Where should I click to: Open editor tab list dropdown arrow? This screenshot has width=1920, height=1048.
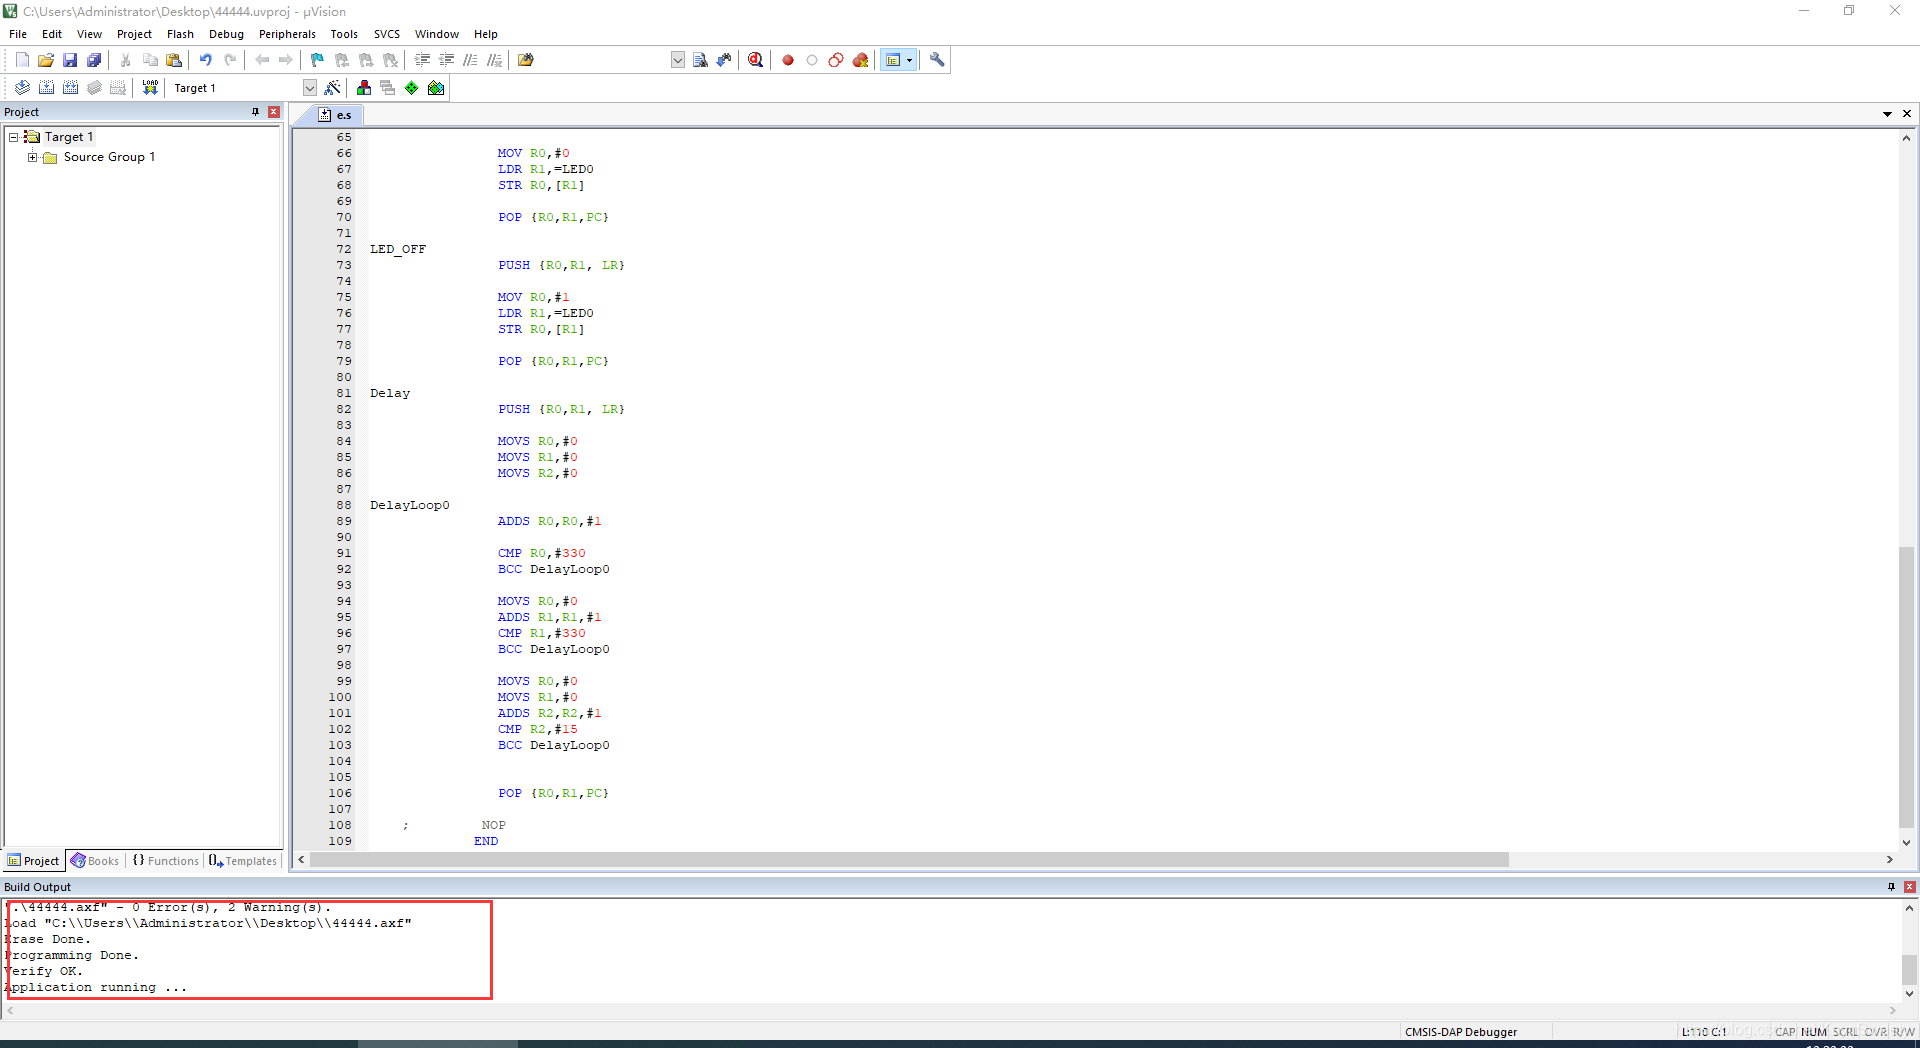[x=1887, y=114]
